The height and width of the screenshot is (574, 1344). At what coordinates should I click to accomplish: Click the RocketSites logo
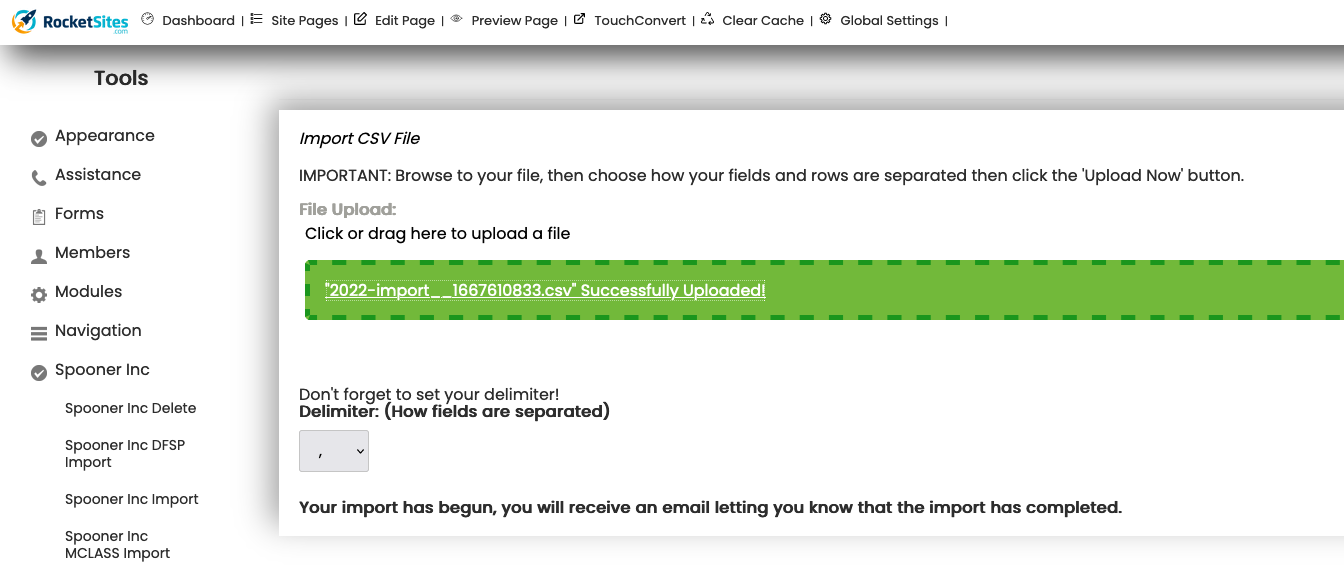[x=70, y=21]
